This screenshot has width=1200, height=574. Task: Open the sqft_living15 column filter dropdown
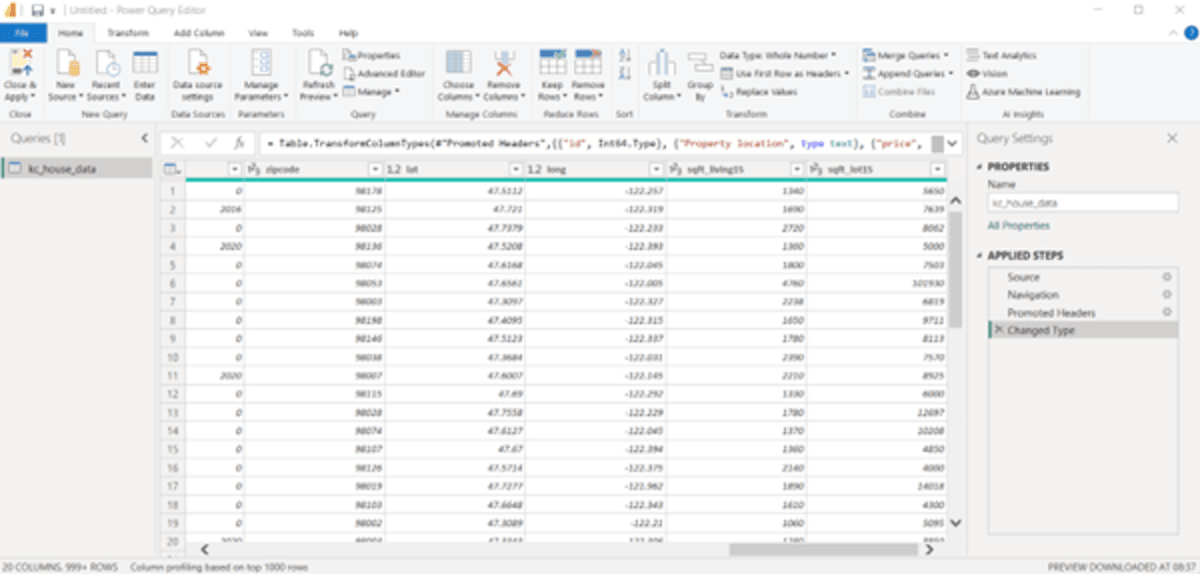tap(797, 170)
